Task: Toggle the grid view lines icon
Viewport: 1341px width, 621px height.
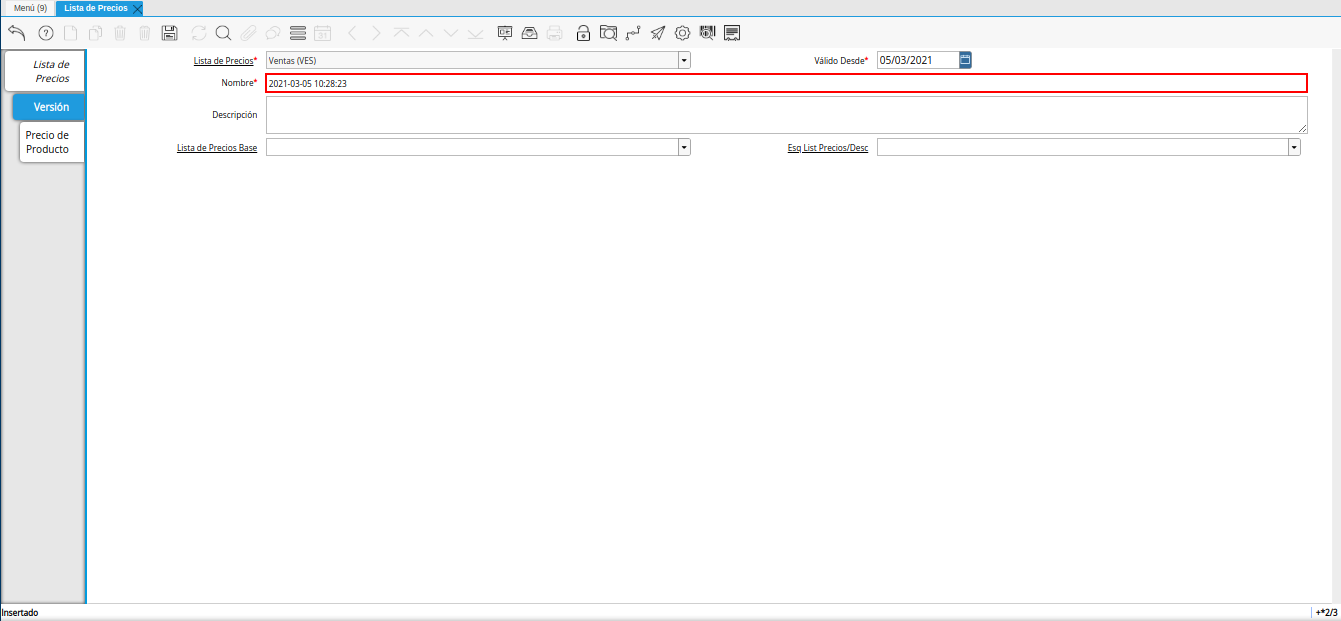Action: pos(297,33)
